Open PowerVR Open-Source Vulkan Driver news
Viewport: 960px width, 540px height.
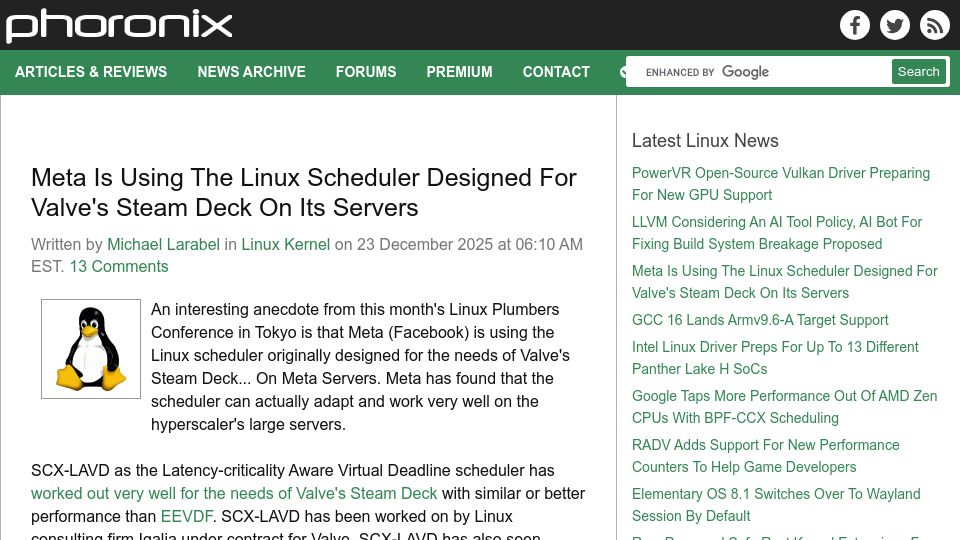click(781, 184)
